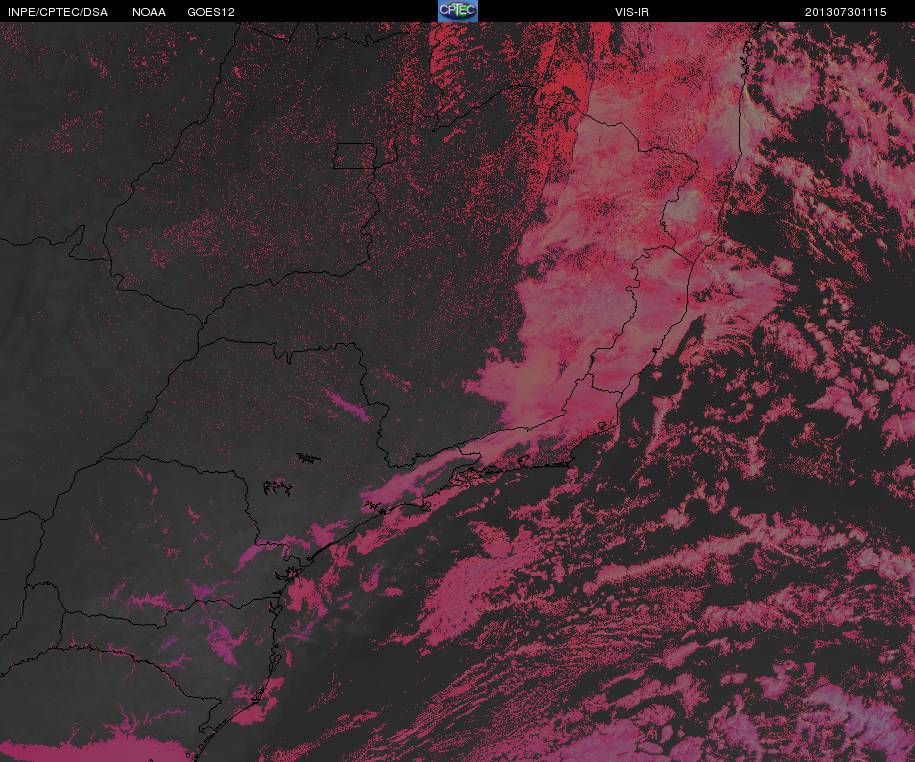Click the 201307301115 timestamp
Viewport: 915px width, 762px height.
pyautogui.click(x=846, y=12)
